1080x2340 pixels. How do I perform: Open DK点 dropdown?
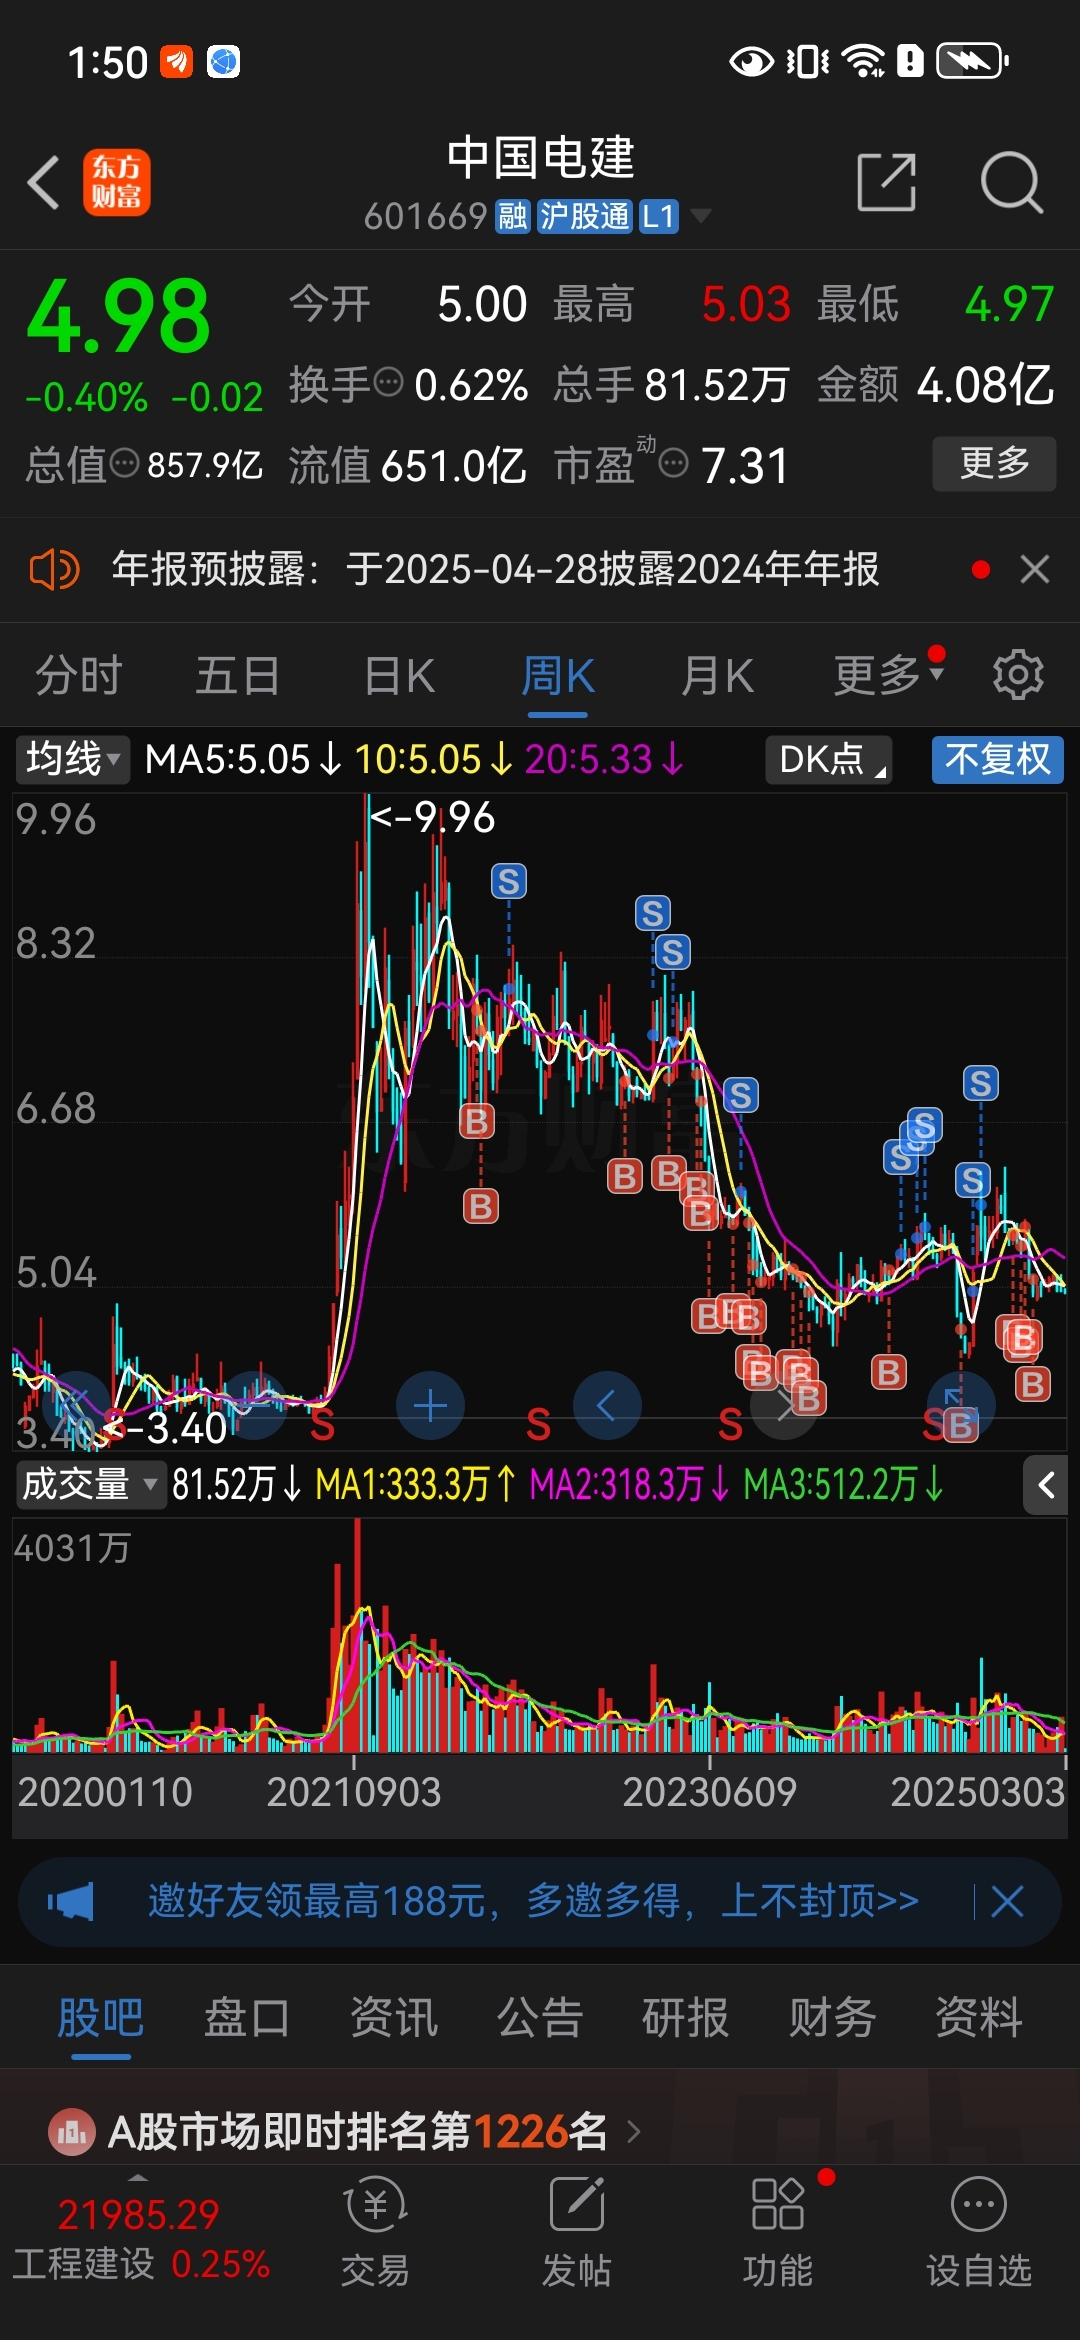coord(829,759)
